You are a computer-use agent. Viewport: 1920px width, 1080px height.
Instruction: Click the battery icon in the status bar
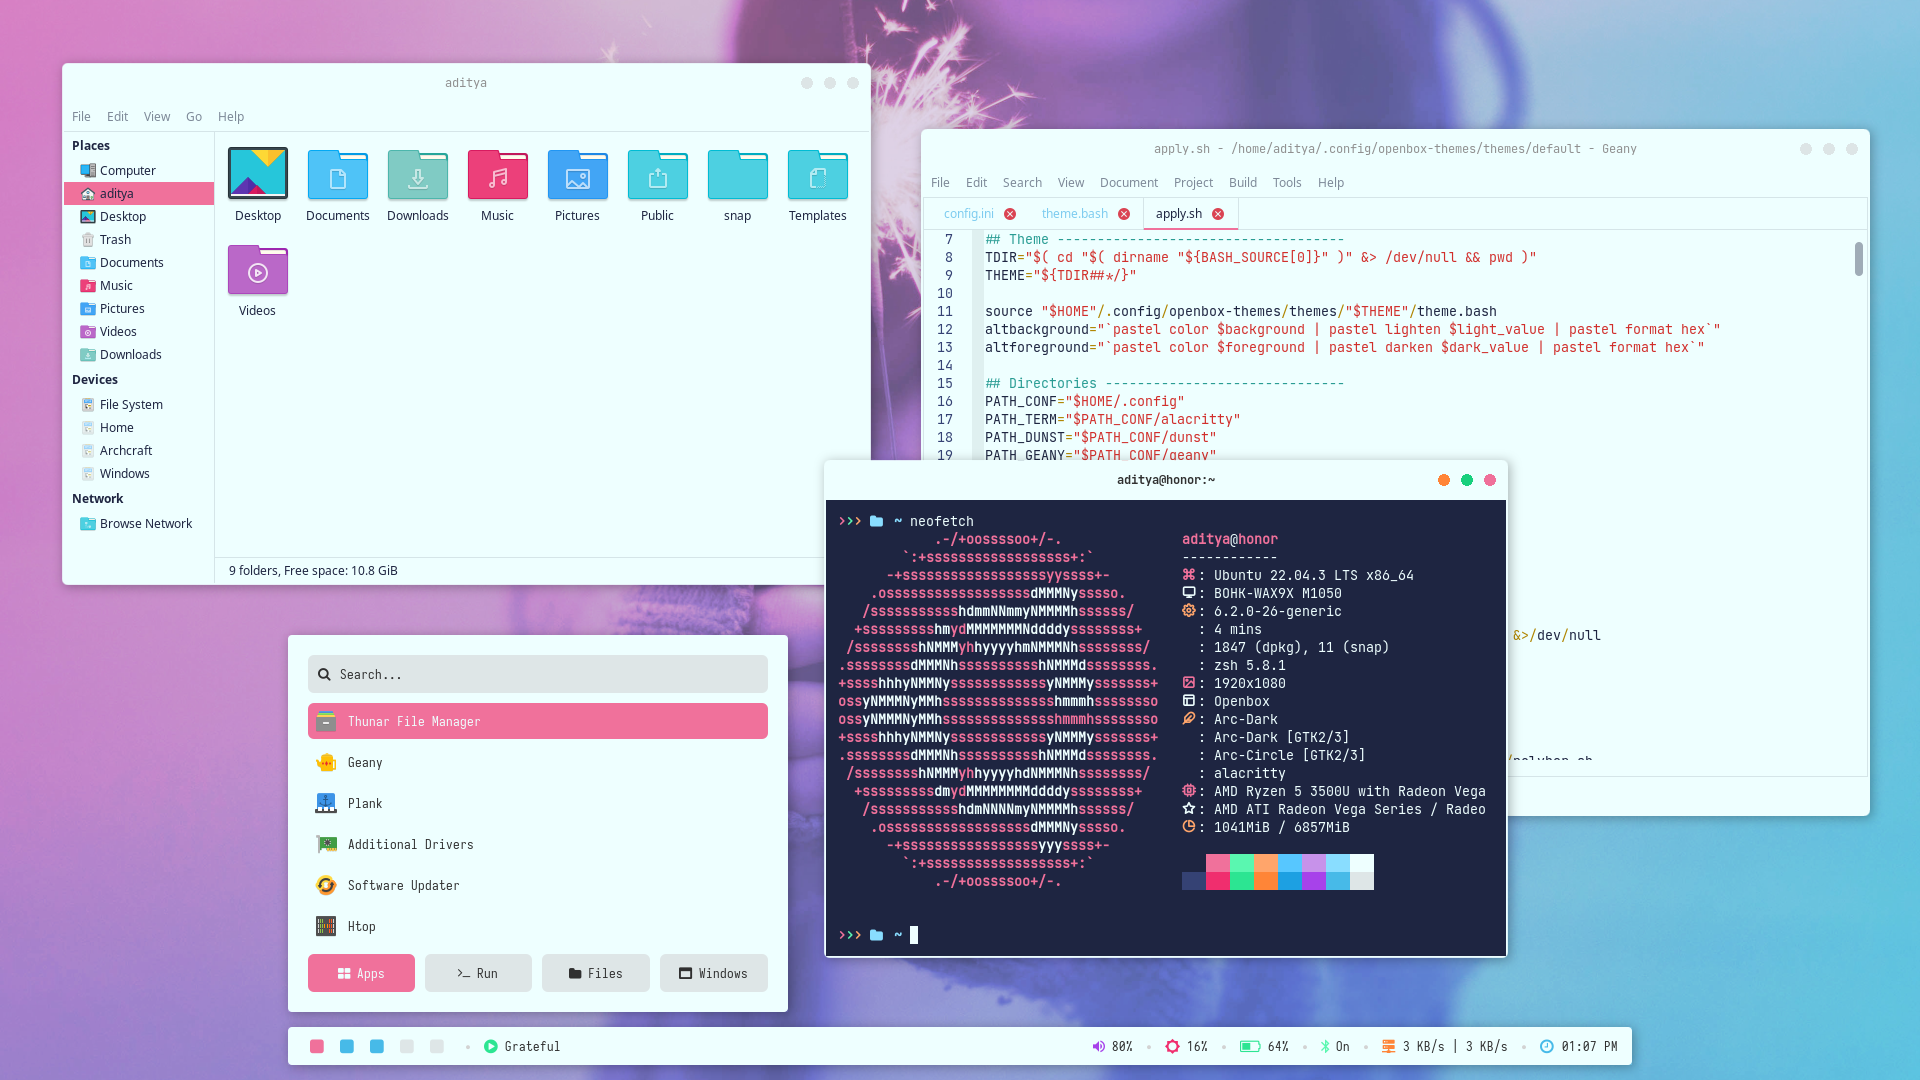click(x=1249, y=1046)
